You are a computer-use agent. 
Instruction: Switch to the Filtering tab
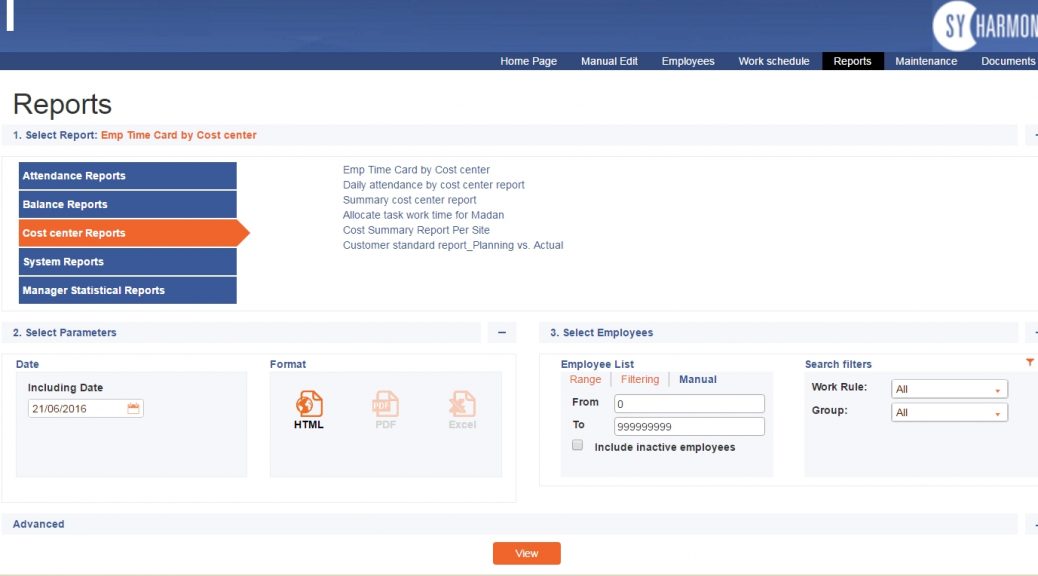click(640, 380)
